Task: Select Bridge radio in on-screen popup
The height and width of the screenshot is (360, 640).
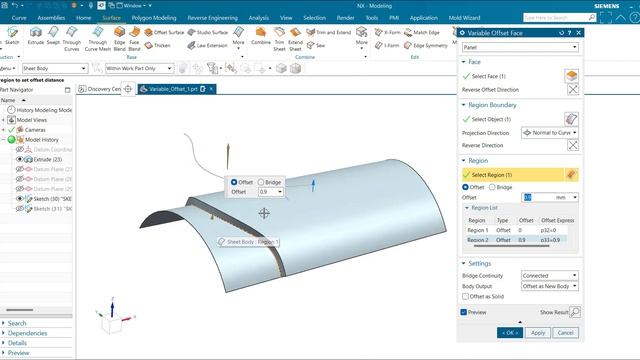Action: [x=261, y=182]
